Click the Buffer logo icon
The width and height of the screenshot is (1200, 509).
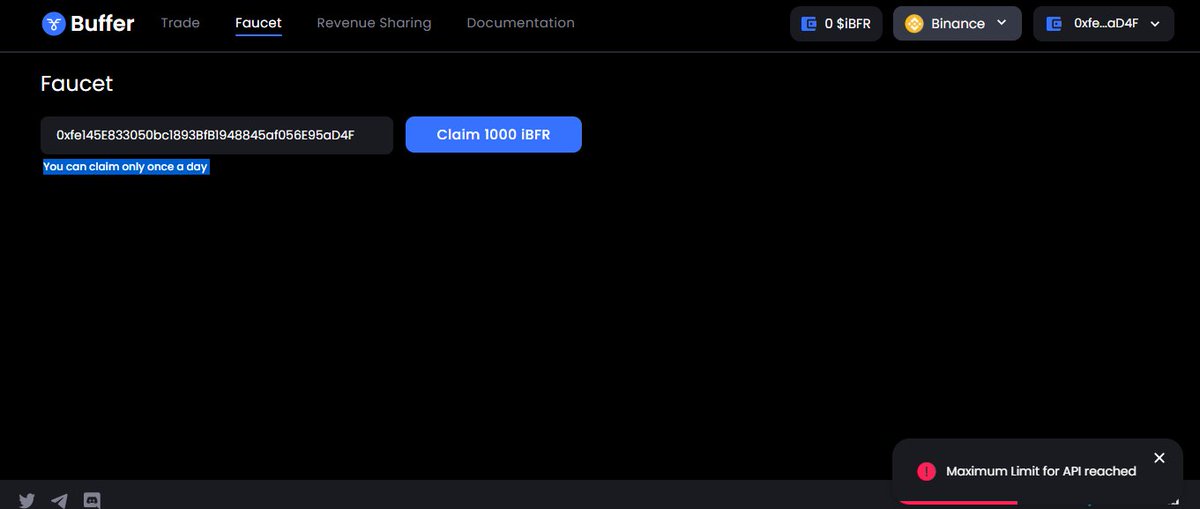[x=54, y=23]
